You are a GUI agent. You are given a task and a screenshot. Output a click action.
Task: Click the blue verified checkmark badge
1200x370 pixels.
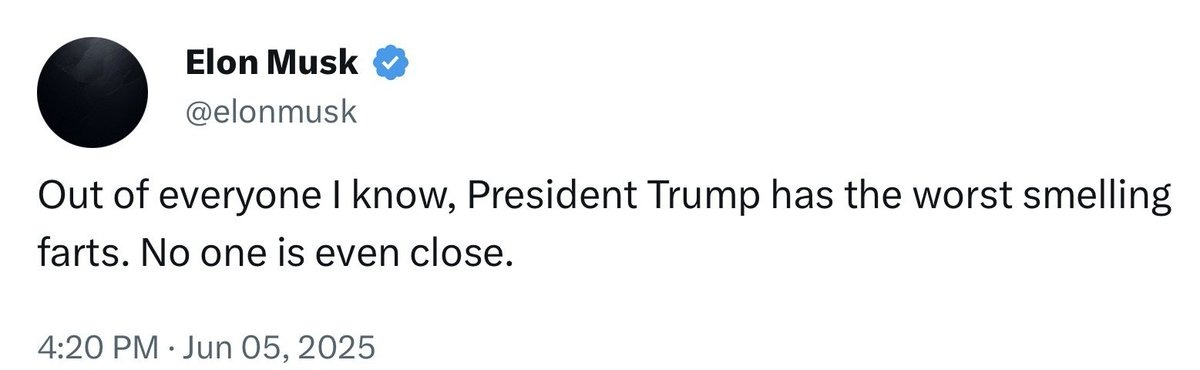tap(389, 65)
